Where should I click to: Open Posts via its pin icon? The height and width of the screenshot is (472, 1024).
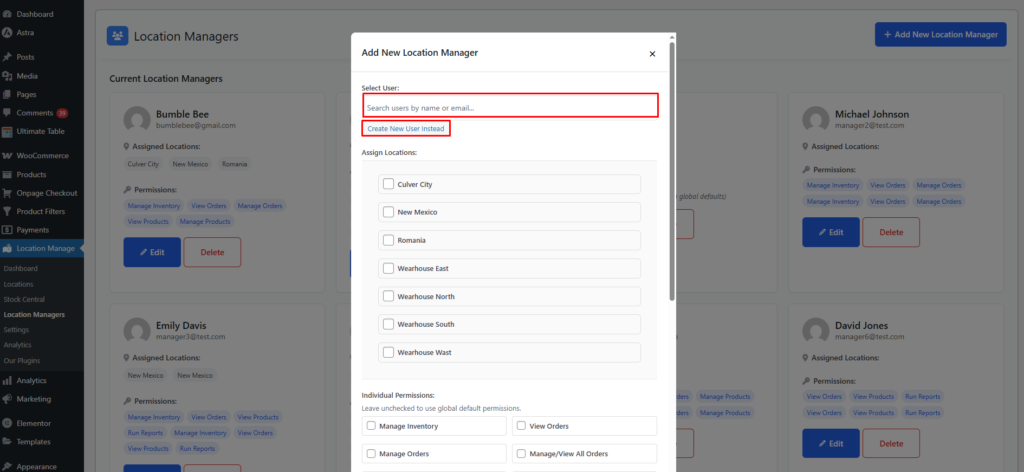point(7,57)
